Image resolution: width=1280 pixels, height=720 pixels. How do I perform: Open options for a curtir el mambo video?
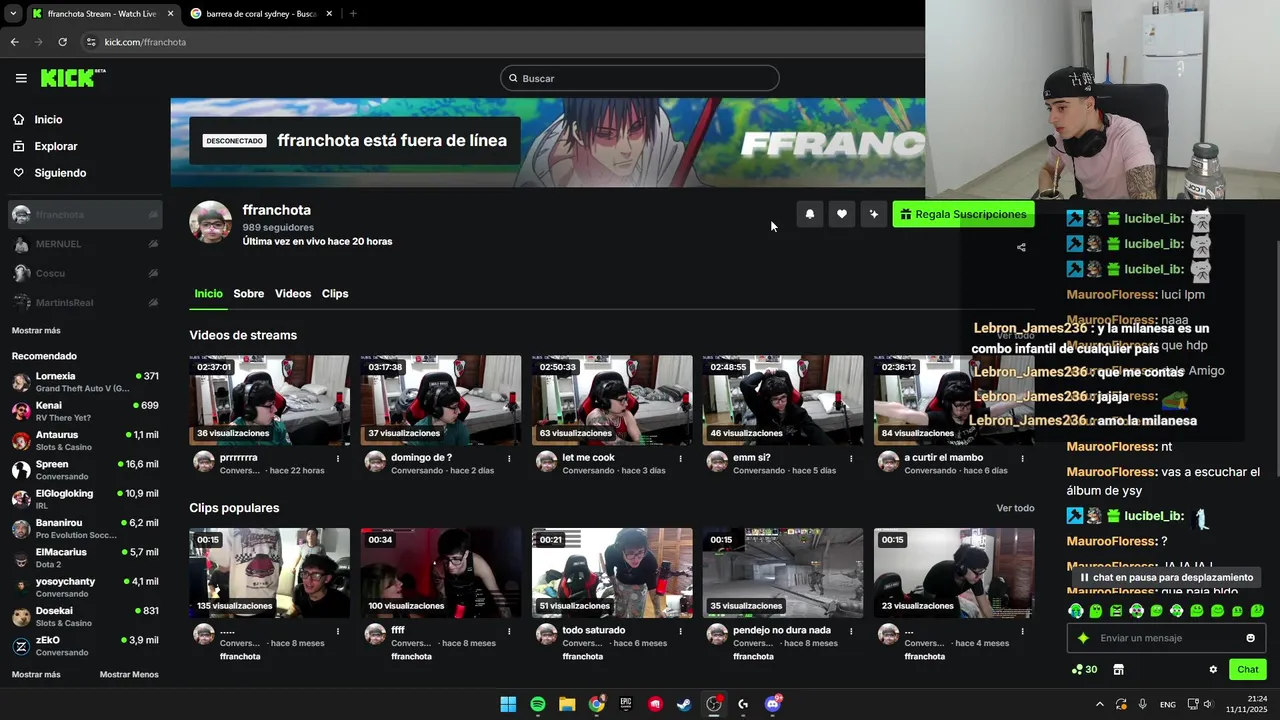(1022, 459)
